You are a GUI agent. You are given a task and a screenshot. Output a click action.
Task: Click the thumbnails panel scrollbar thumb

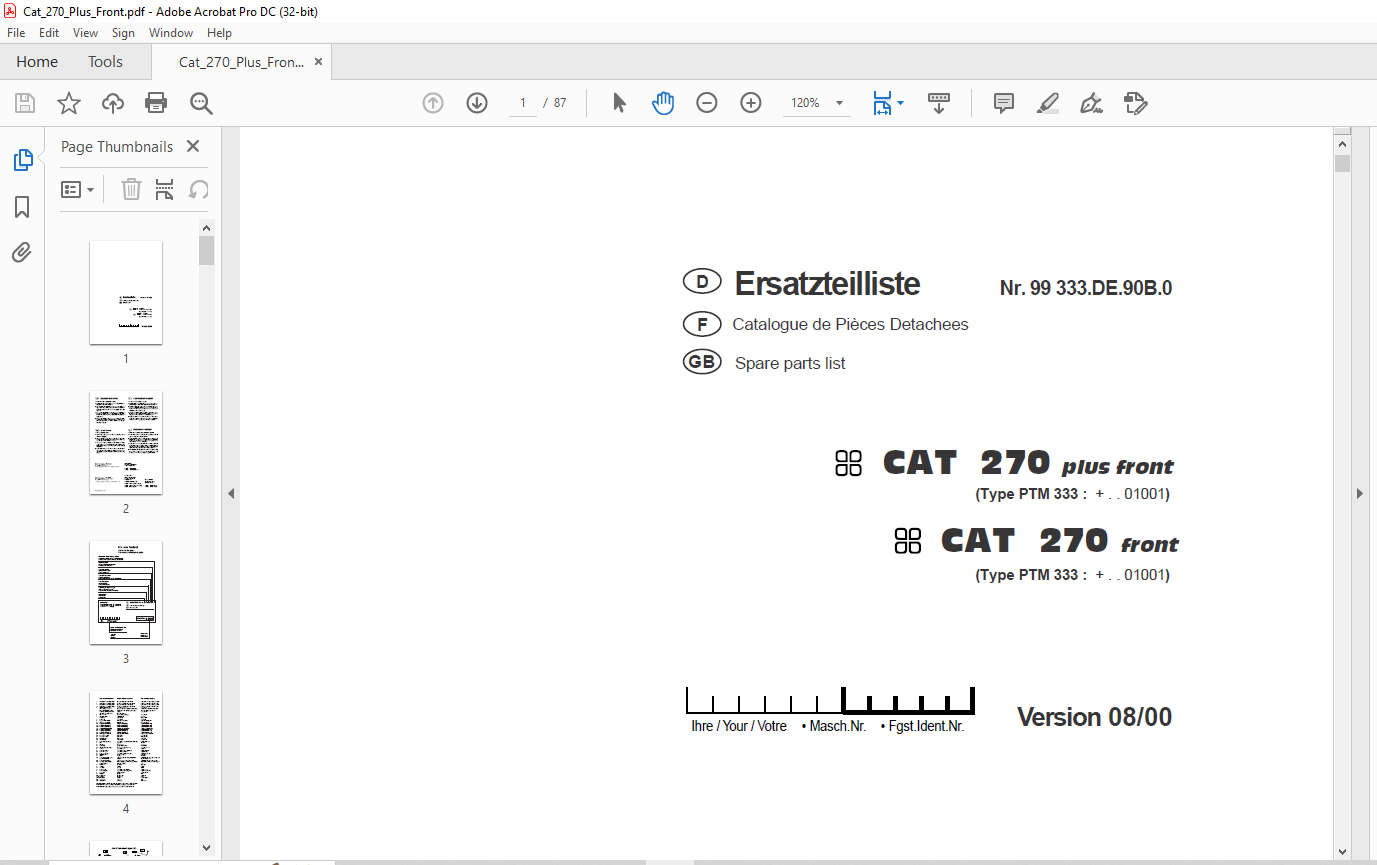(206, 250)
